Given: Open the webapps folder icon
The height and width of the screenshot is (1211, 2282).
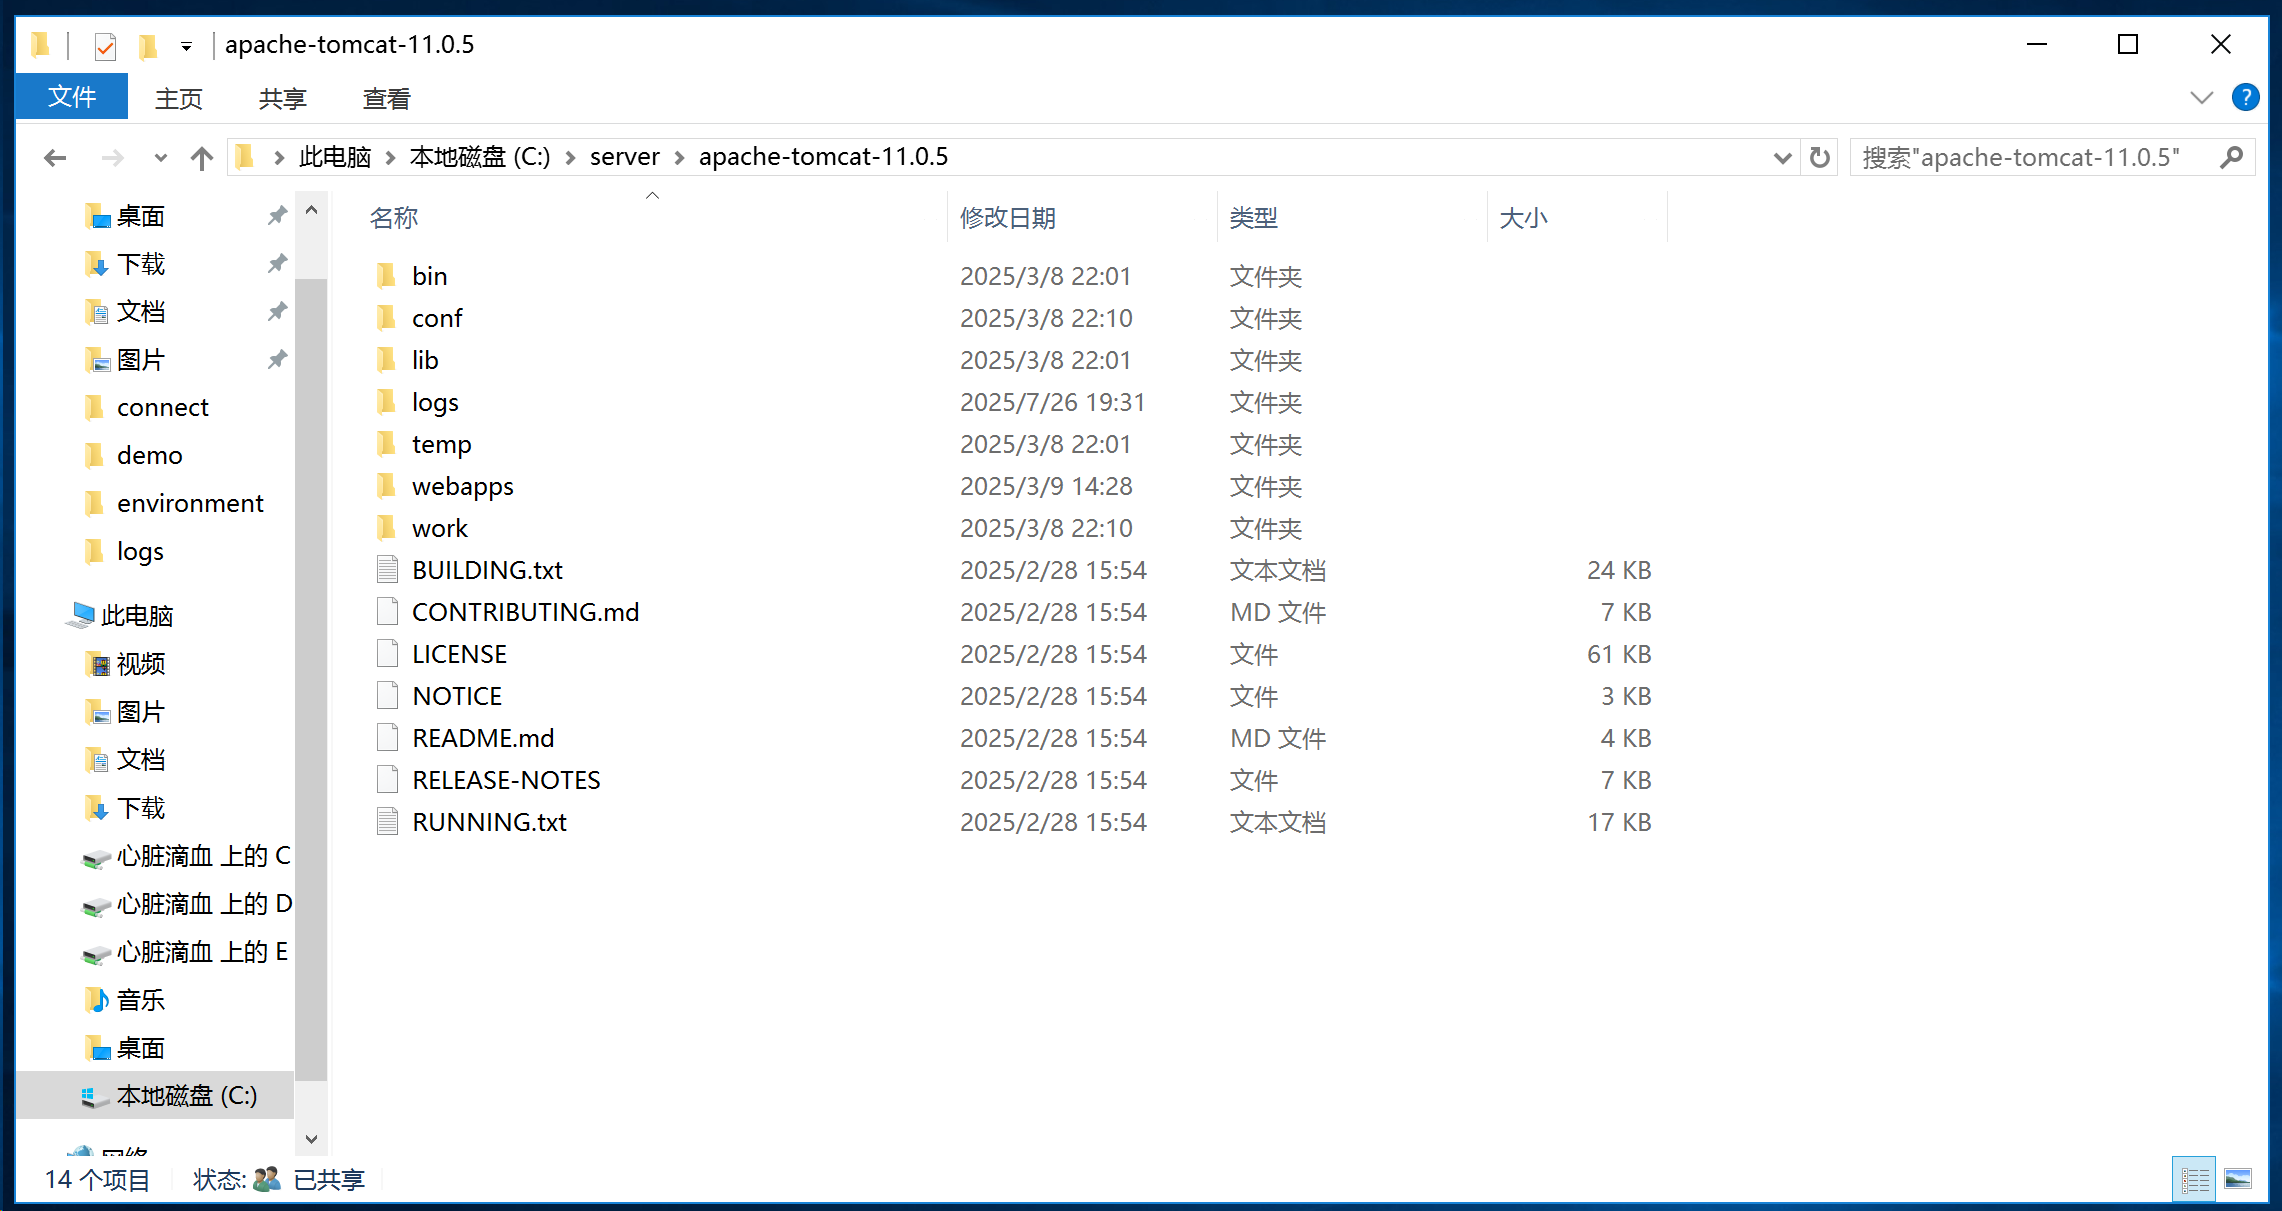Looking at the screenshot, I should (387, 487).
